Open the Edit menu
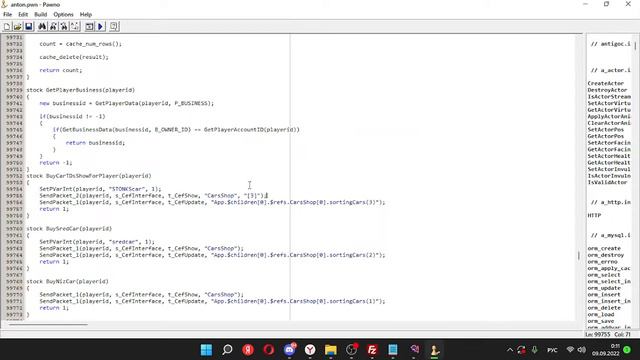 coord(23,14)
